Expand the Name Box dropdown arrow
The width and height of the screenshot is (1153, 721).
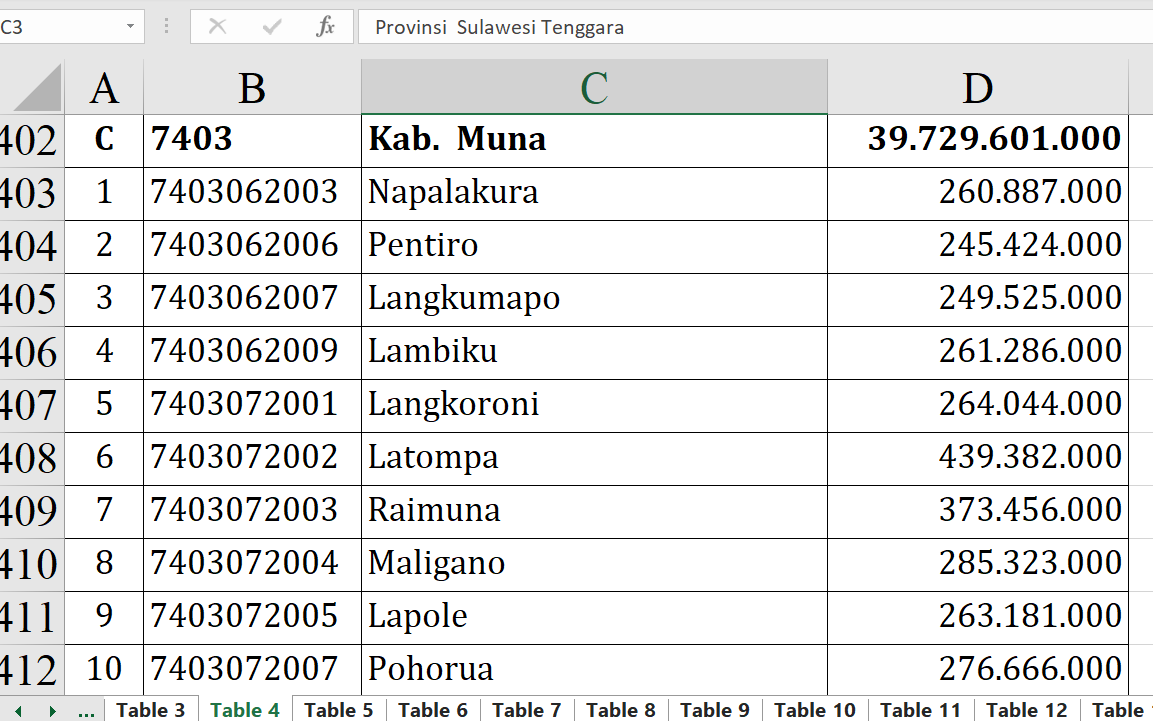130,27
